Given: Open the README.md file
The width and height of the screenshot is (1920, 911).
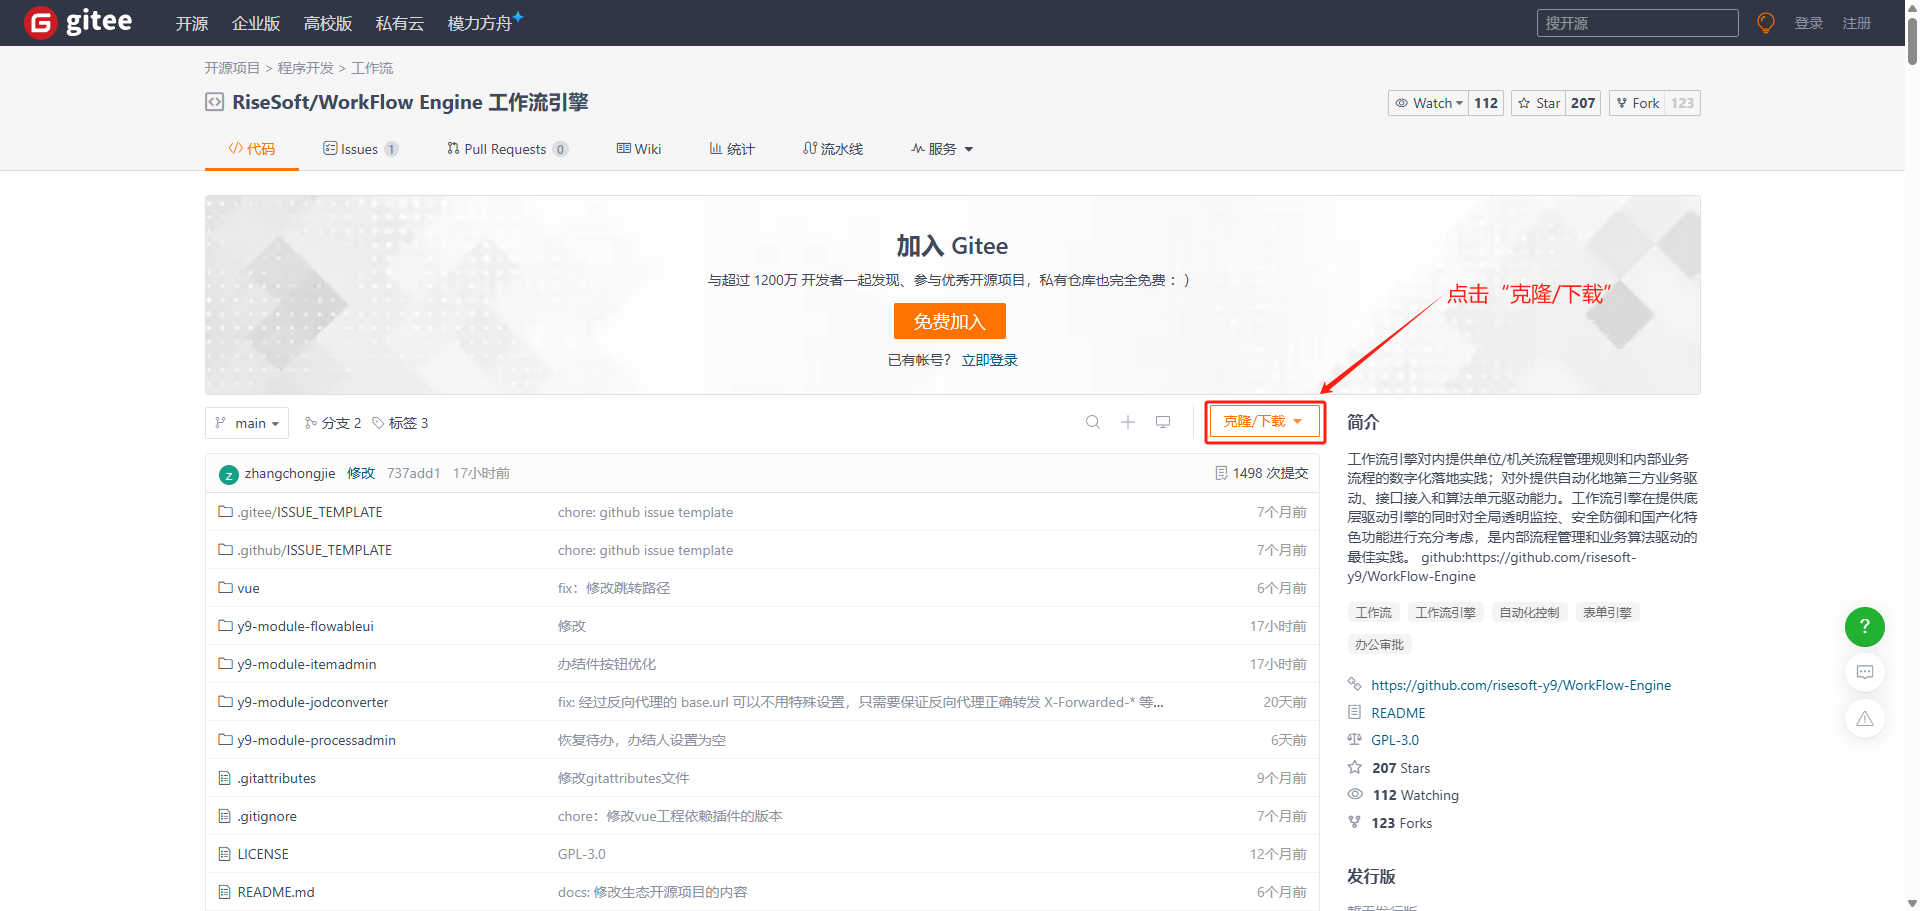Looking at the screenshot, I should 276,892.
